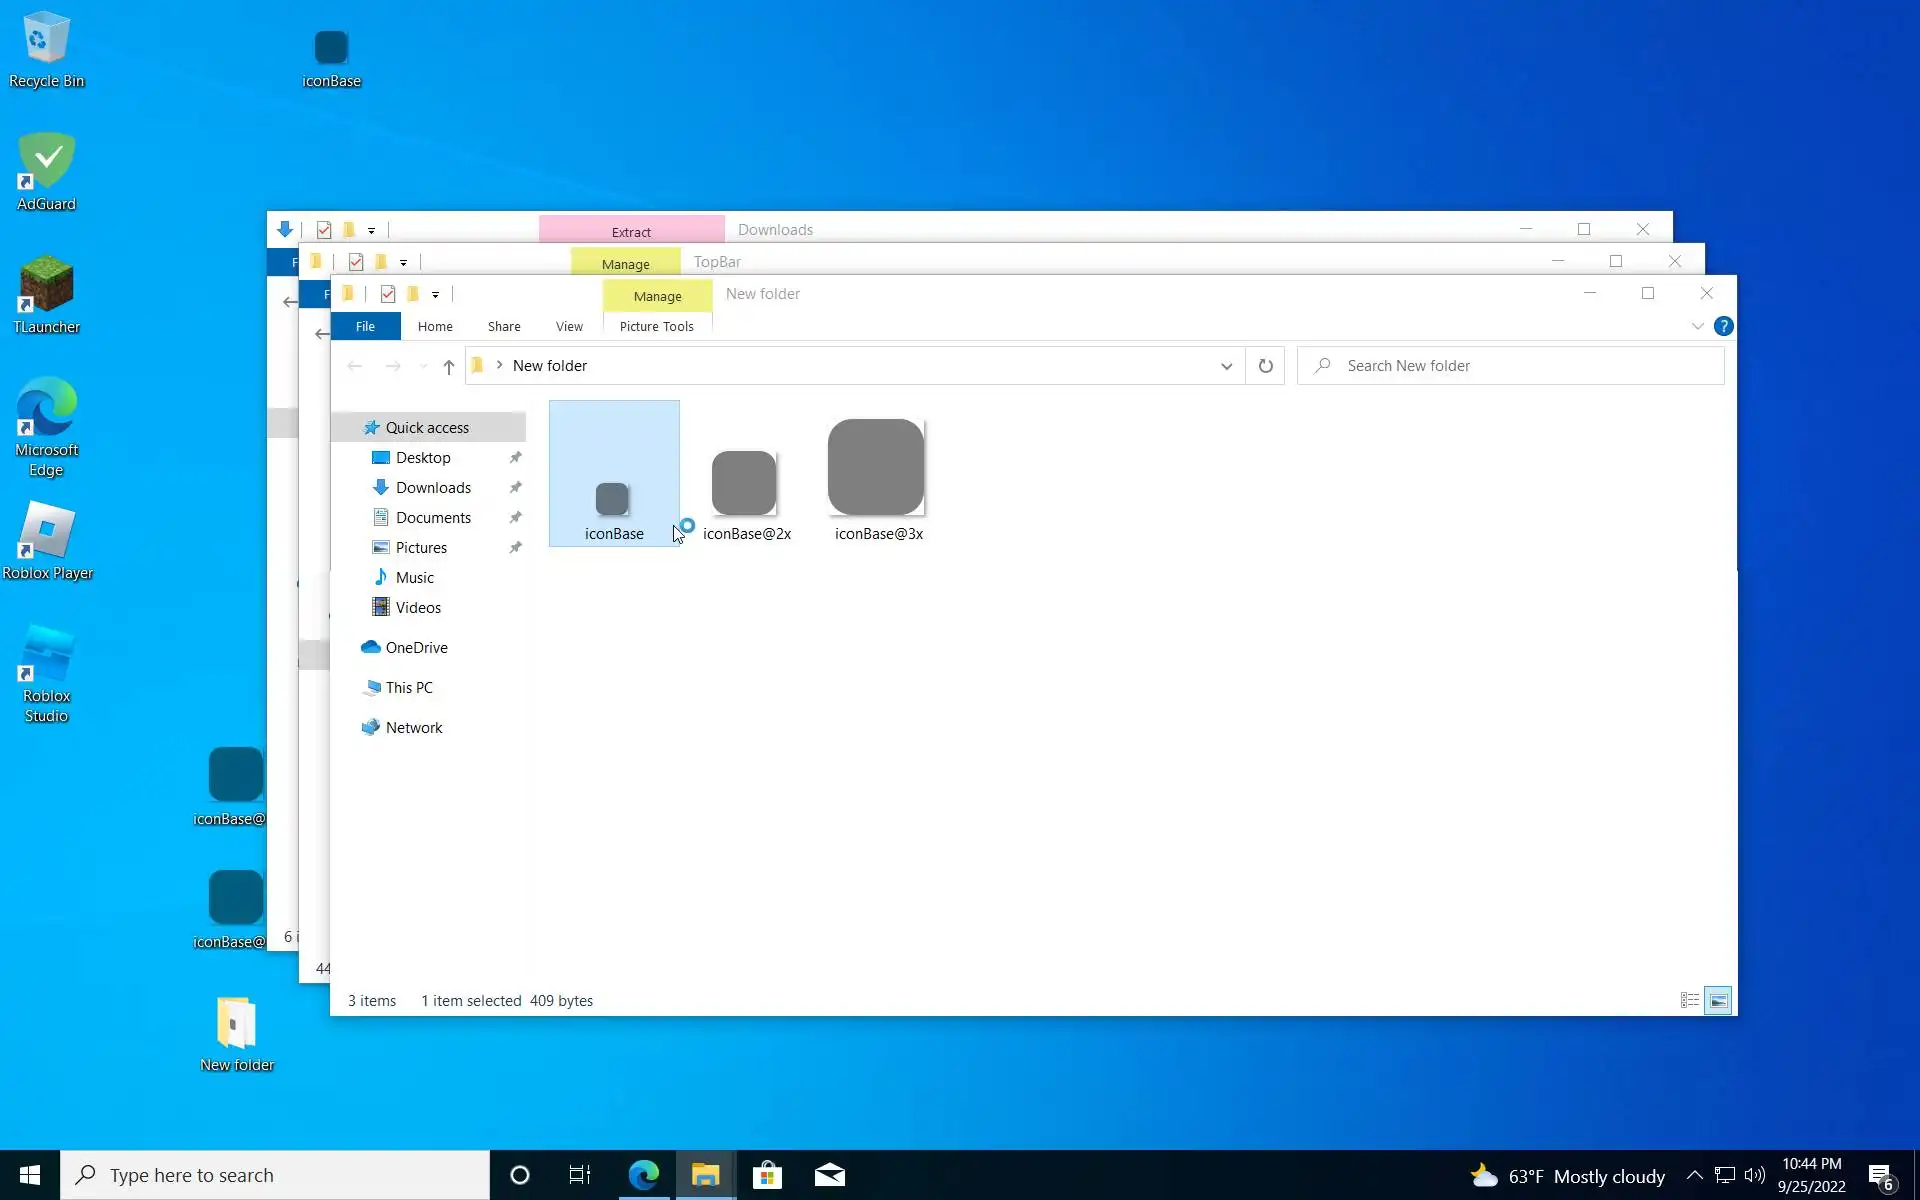Refresh the New folder view
Screen dimensions: 1920x1200
(1265, 366)
